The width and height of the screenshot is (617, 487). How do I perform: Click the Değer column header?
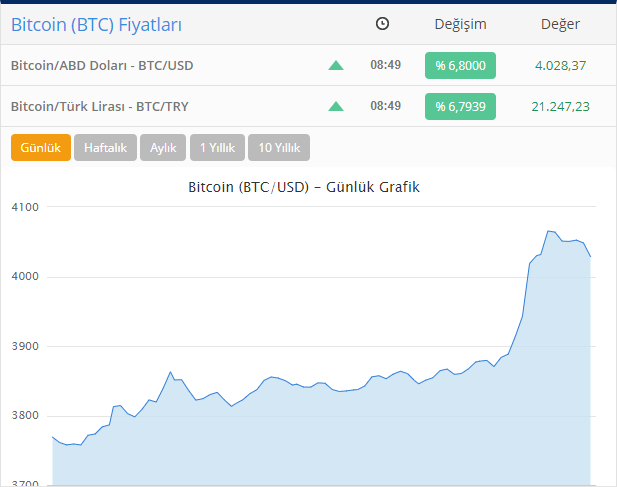pyautogui.click(x=560, y=24)
